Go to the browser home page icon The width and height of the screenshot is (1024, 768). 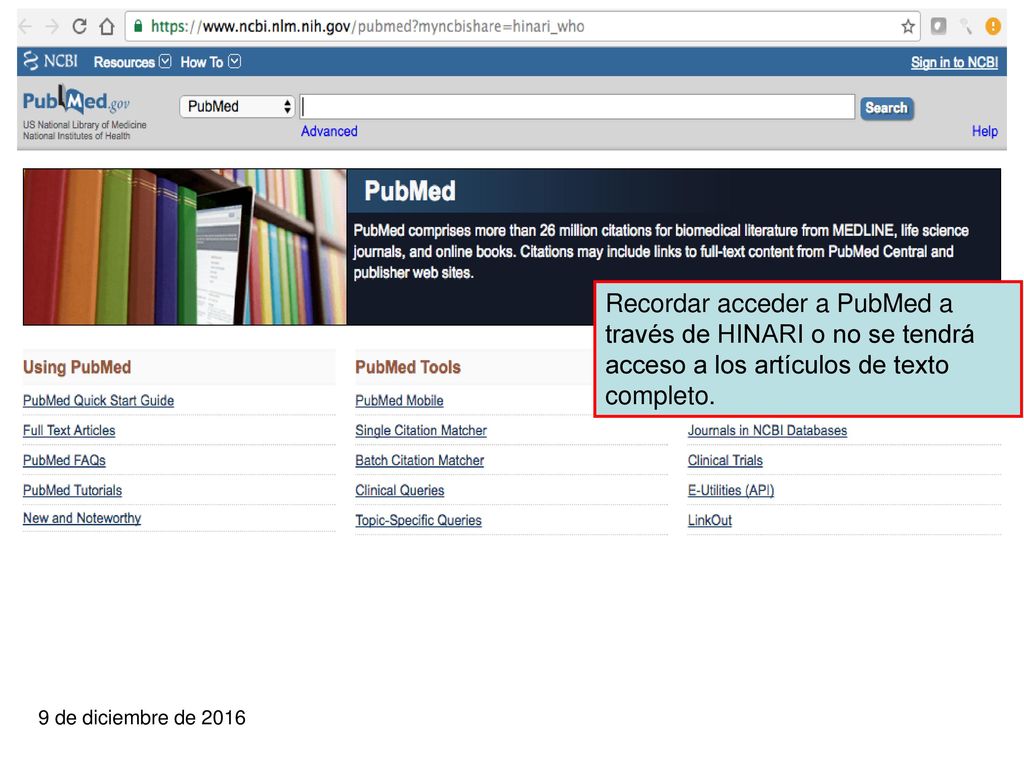pos(107,27)
